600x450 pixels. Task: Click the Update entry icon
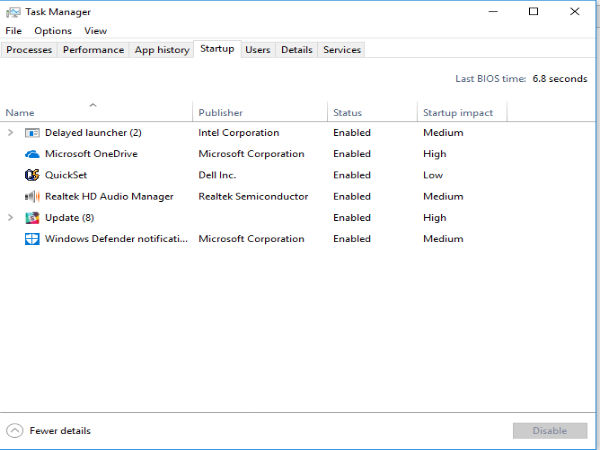32,218
